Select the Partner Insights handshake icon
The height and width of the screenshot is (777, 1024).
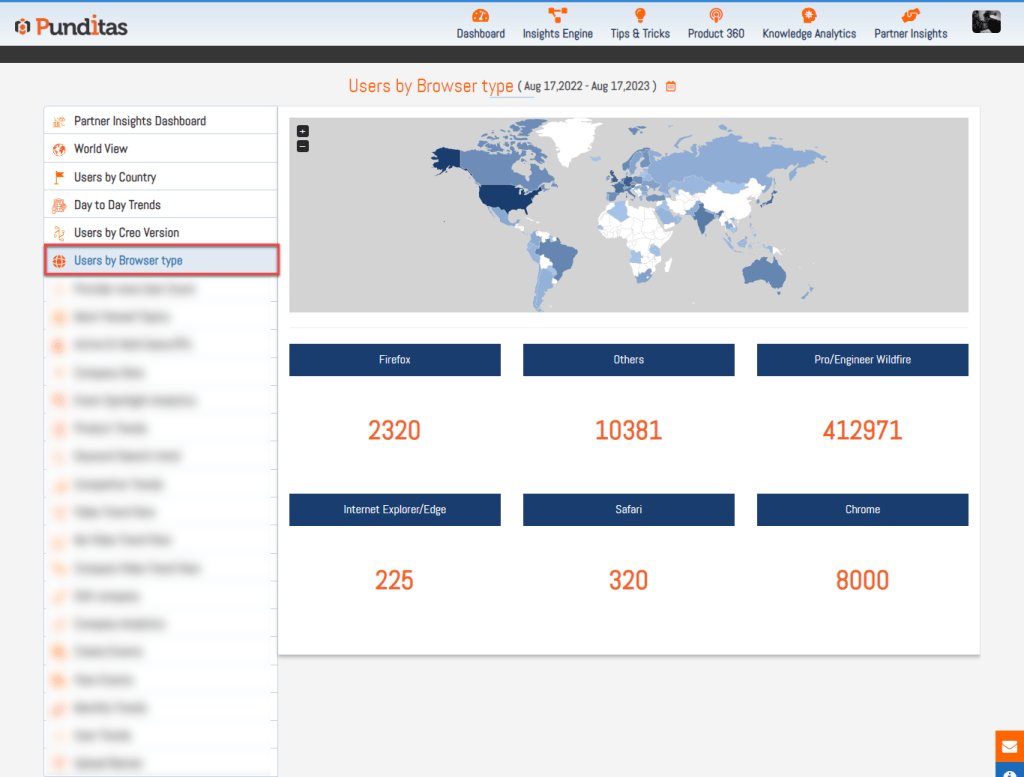(x=910, y=15)
